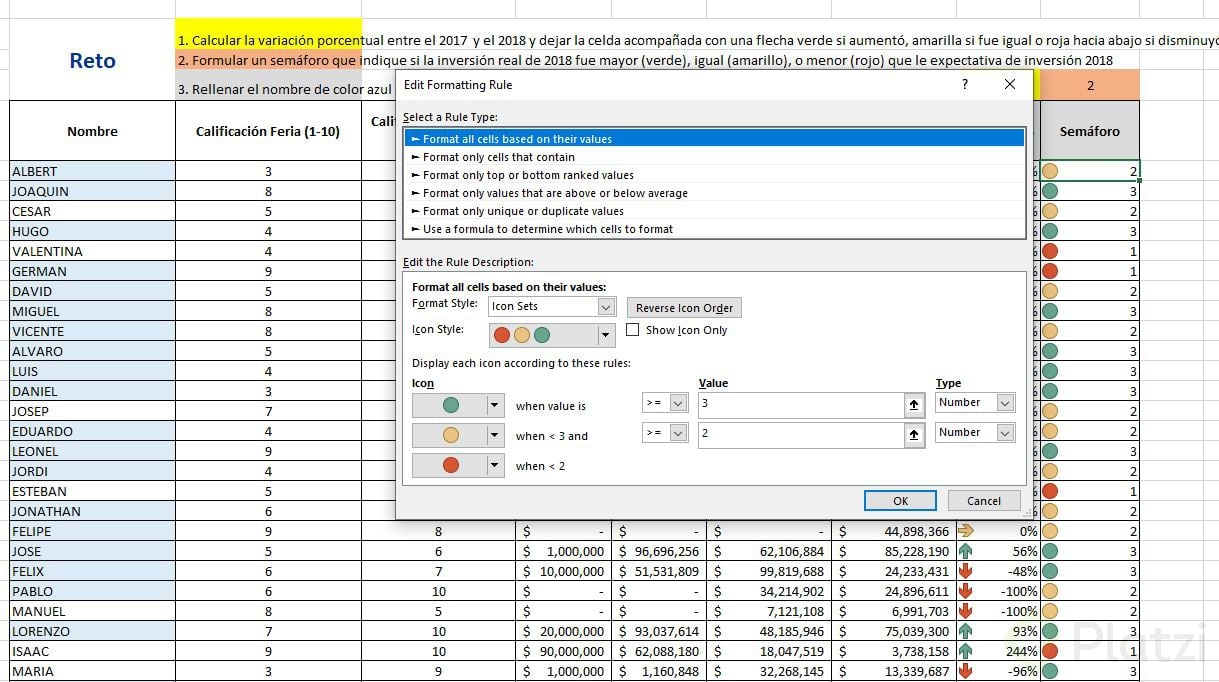Enable the Show Icon Only checkbox

pyautogui.click(x=633, y=330)
